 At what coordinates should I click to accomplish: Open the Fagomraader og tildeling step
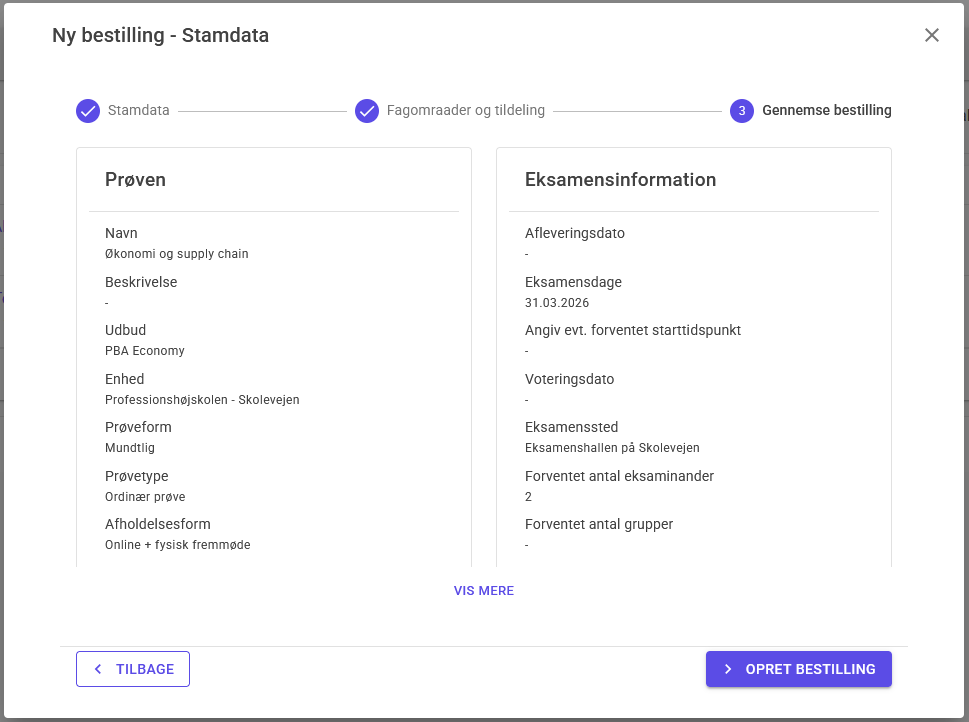(x=466, y=111)
